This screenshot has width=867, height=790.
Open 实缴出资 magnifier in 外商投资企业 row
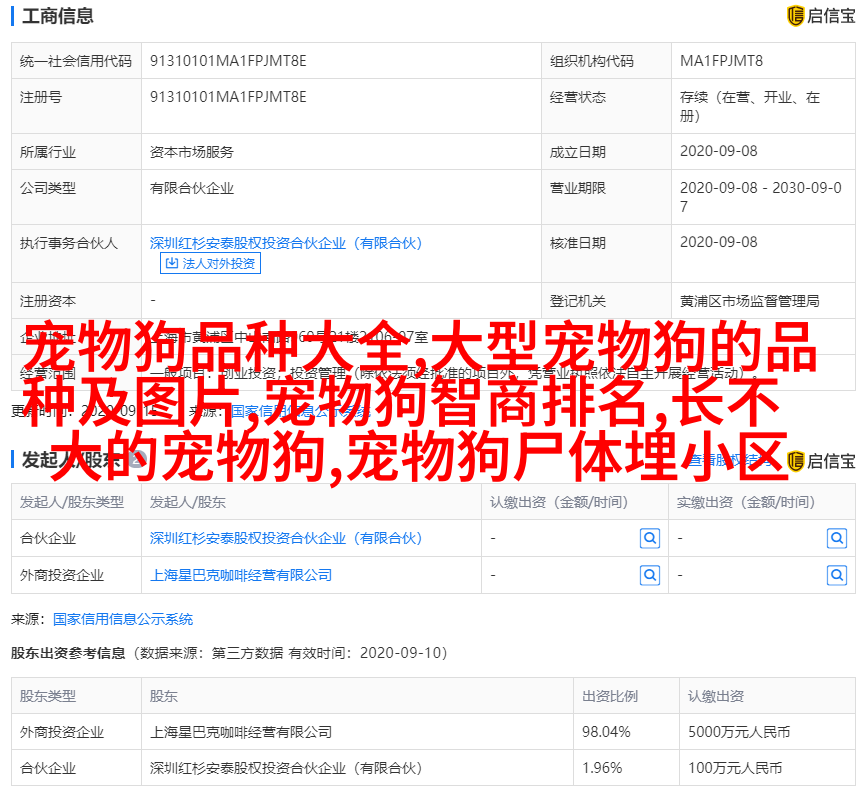(837, 575)
